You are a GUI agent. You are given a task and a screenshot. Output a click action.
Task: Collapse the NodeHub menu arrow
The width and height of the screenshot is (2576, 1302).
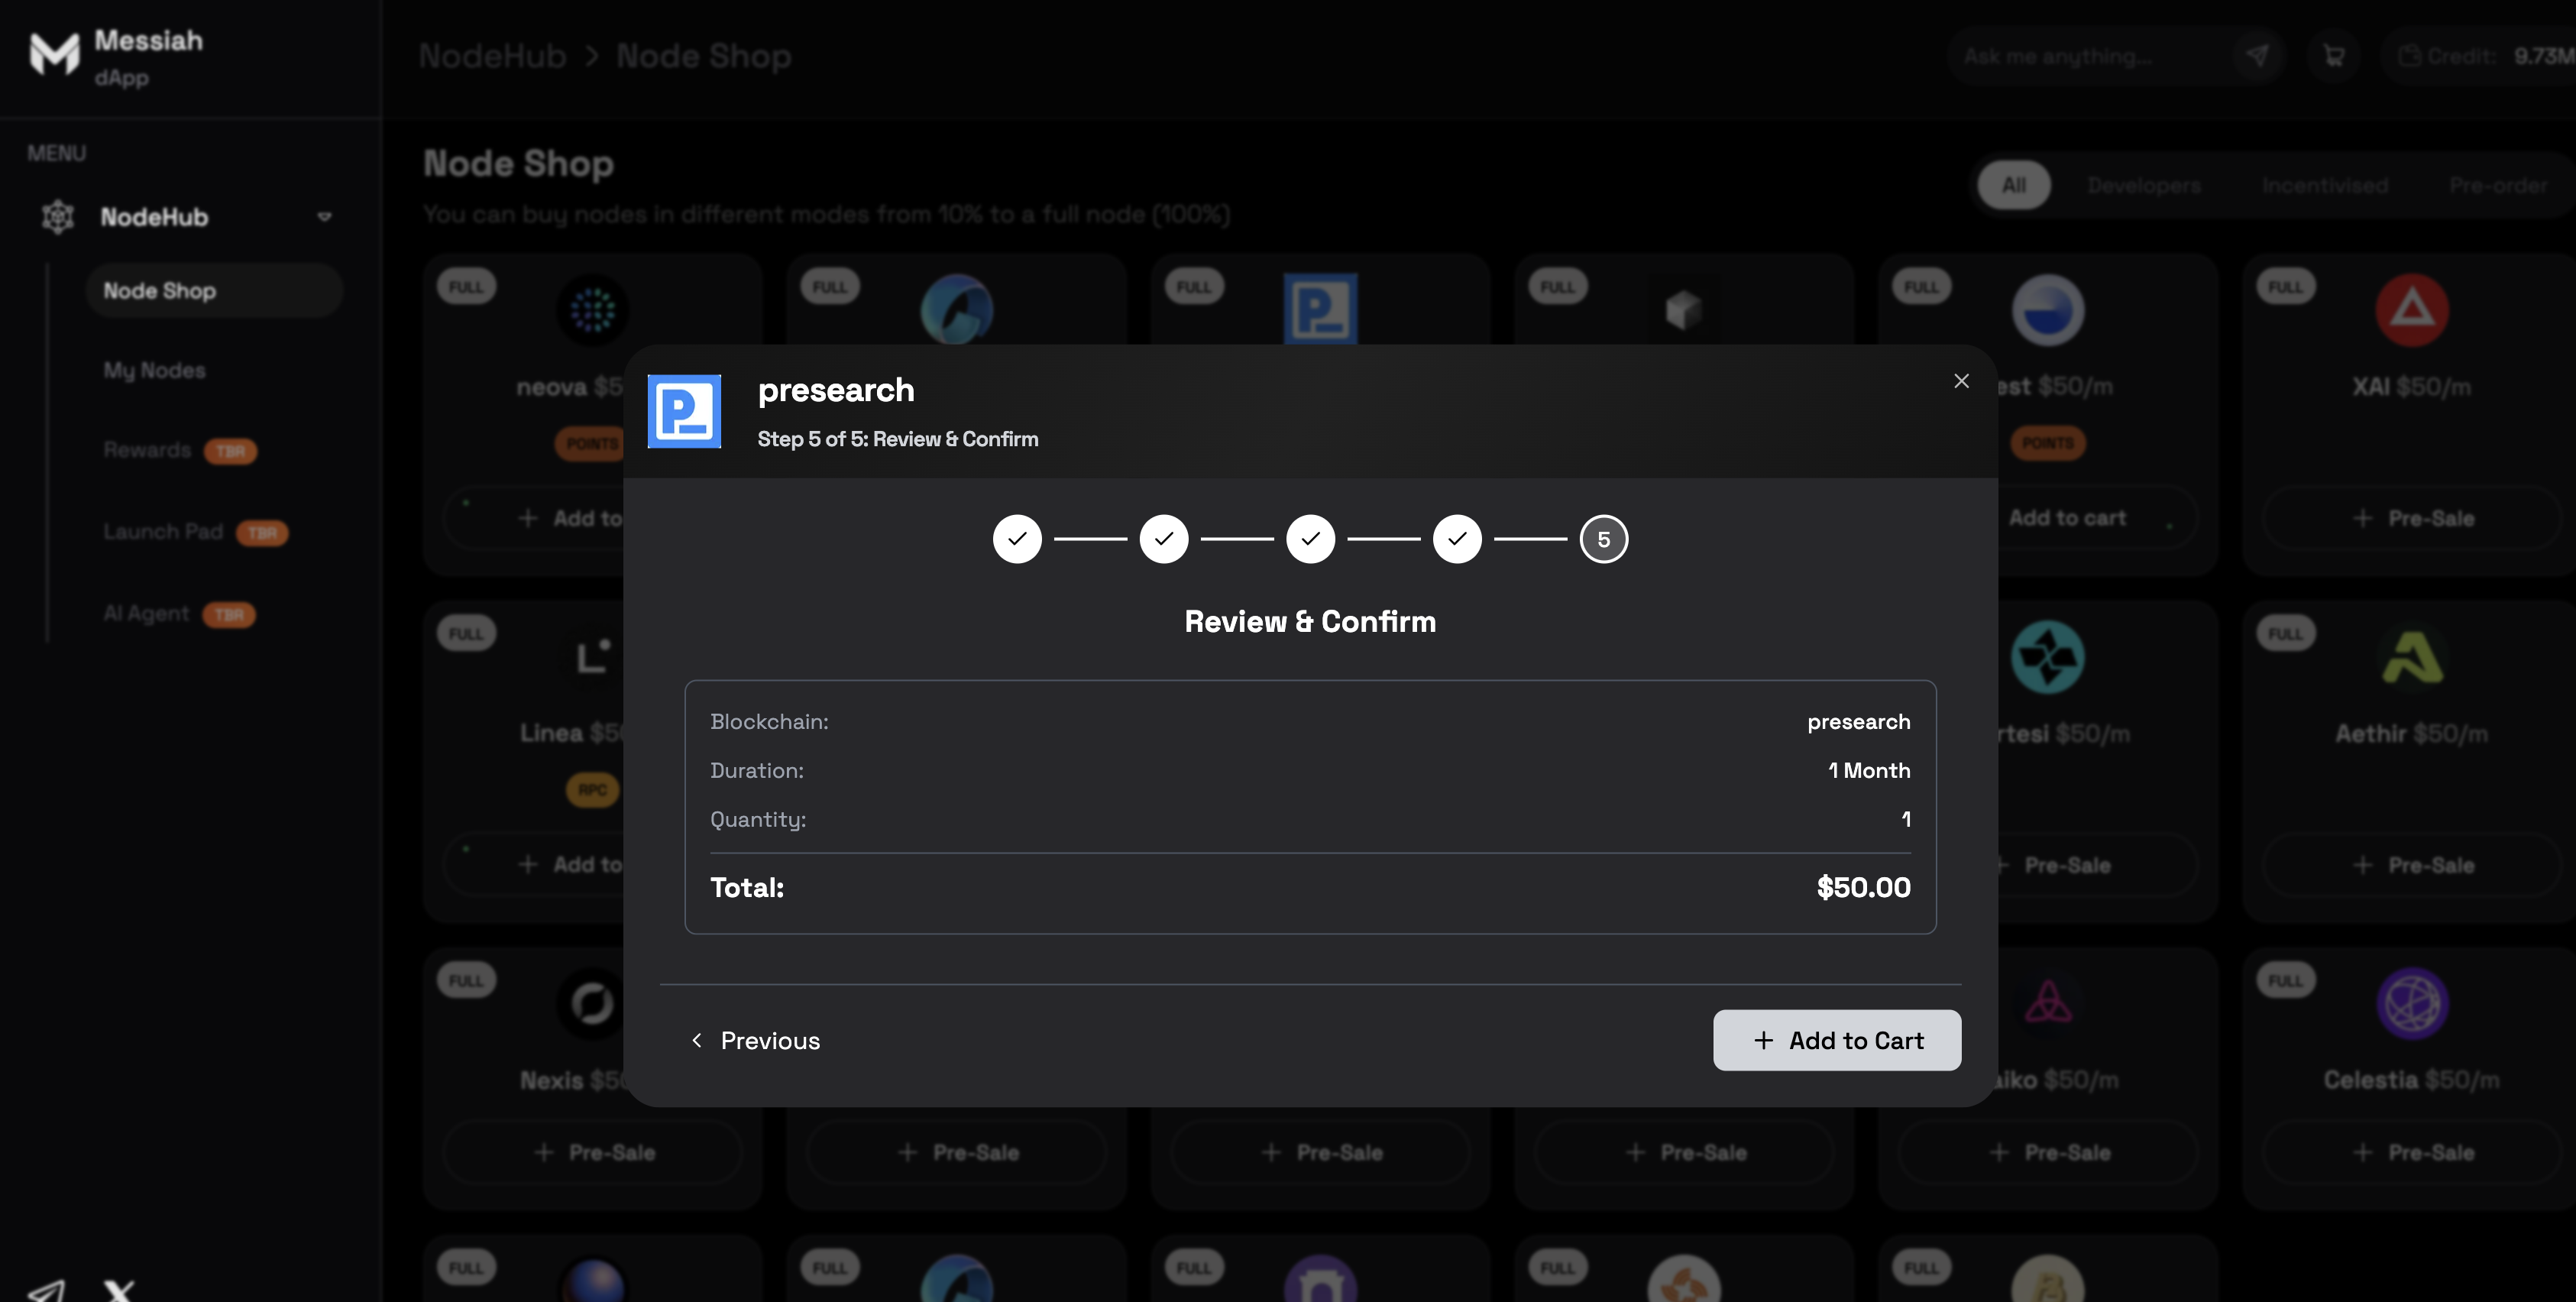[x=324, y=216]
